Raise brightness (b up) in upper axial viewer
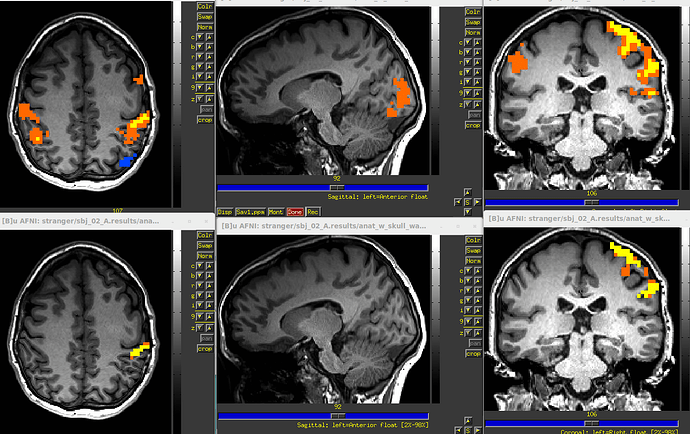 209,47
